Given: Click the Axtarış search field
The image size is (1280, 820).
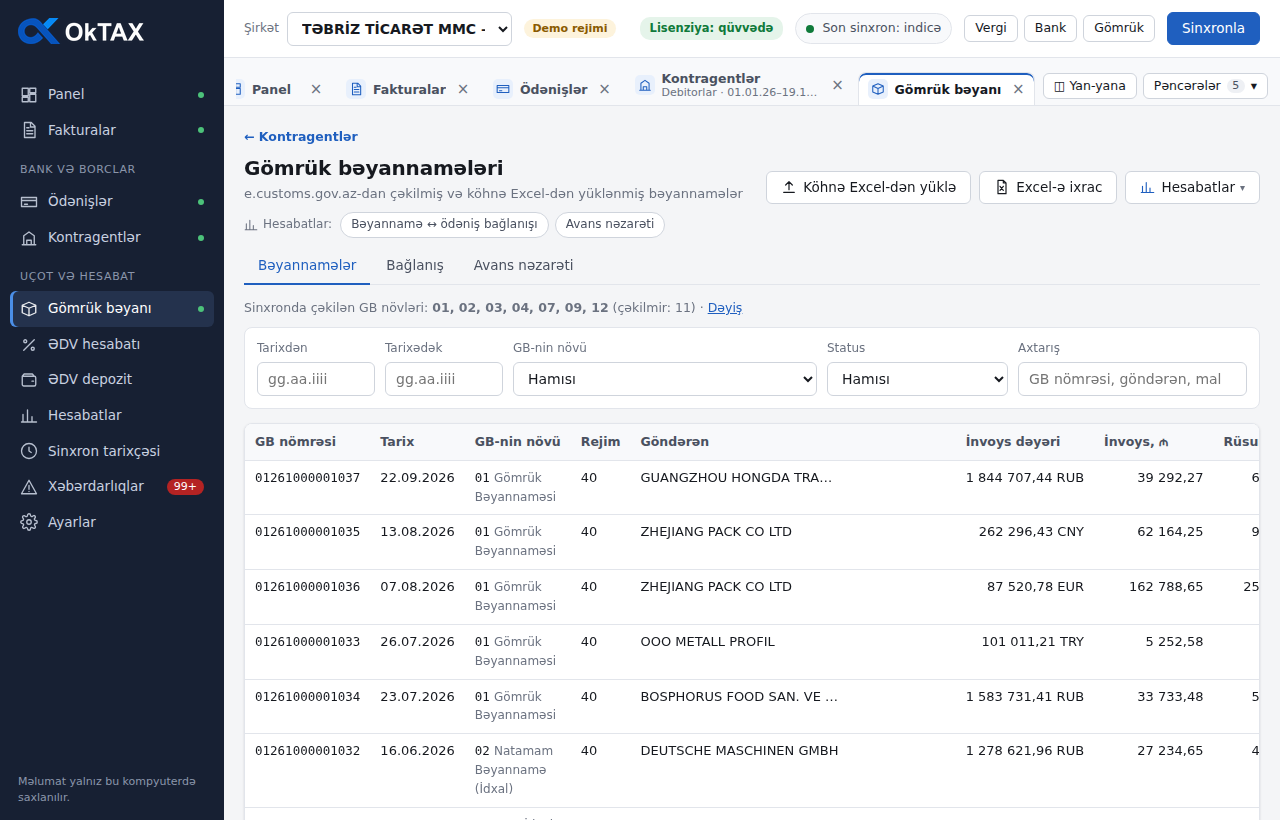Looking at the screenshot, I should point(1132,379).
